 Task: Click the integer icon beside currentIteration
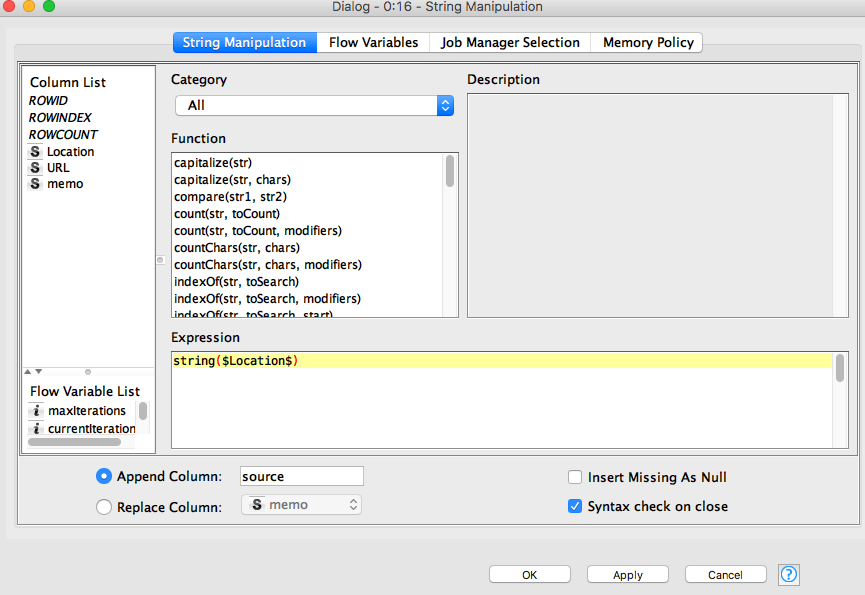click(x=36, y=428)
